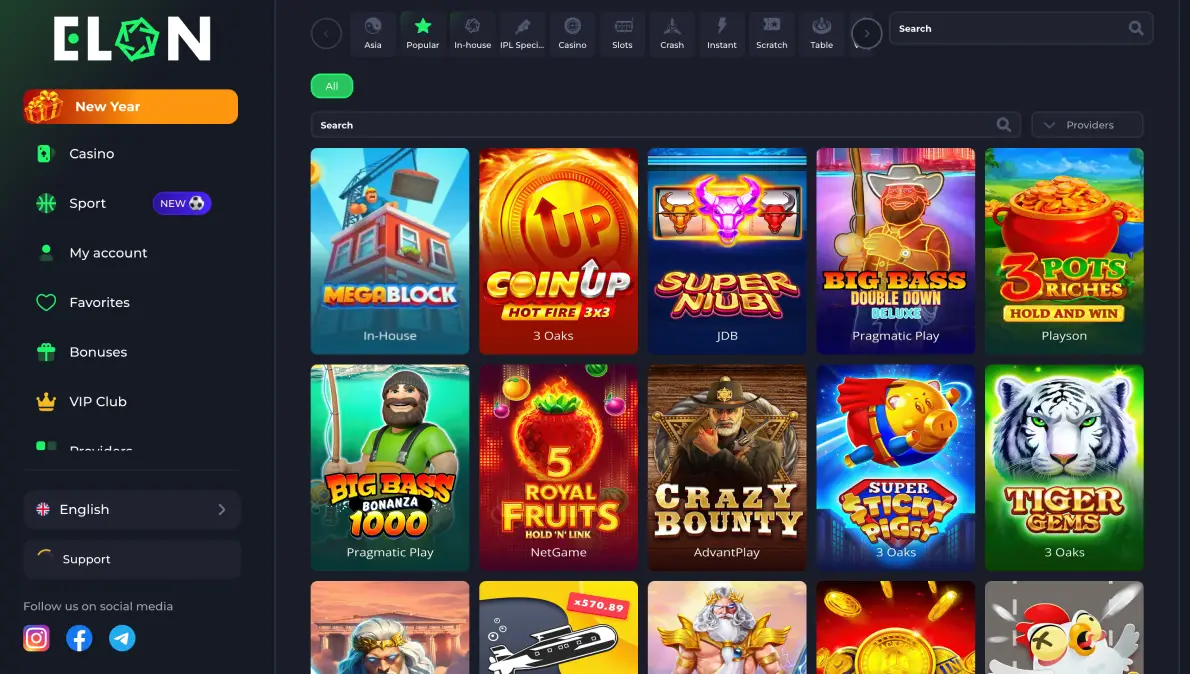Screen dimensions: 1190x674
Task: Select the Casino category in top bar
Action: tap(572, 33)
